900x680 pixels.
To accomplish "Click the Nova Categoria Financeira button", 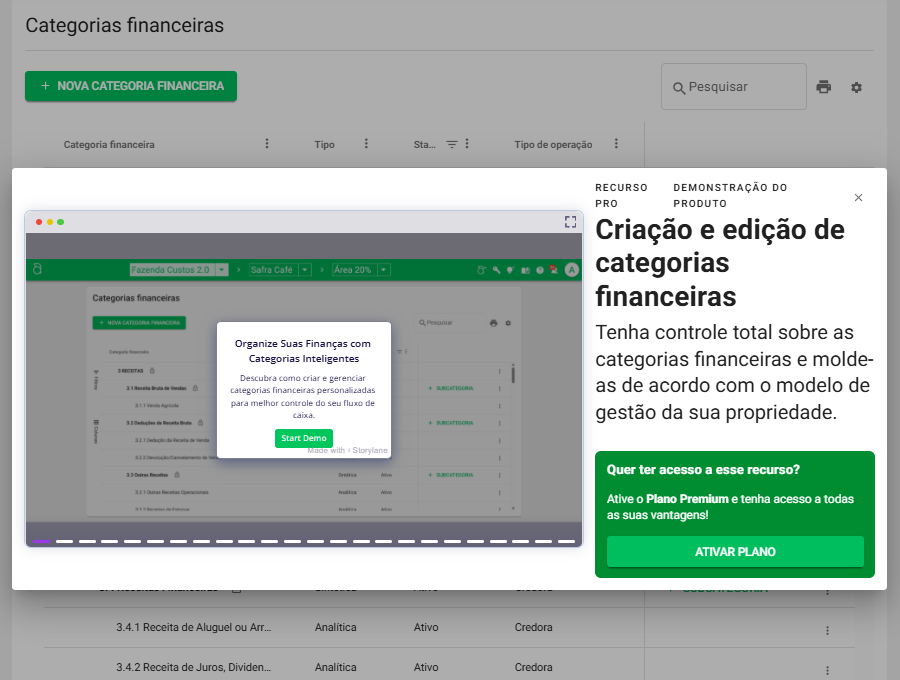I will tap(131, 86).
